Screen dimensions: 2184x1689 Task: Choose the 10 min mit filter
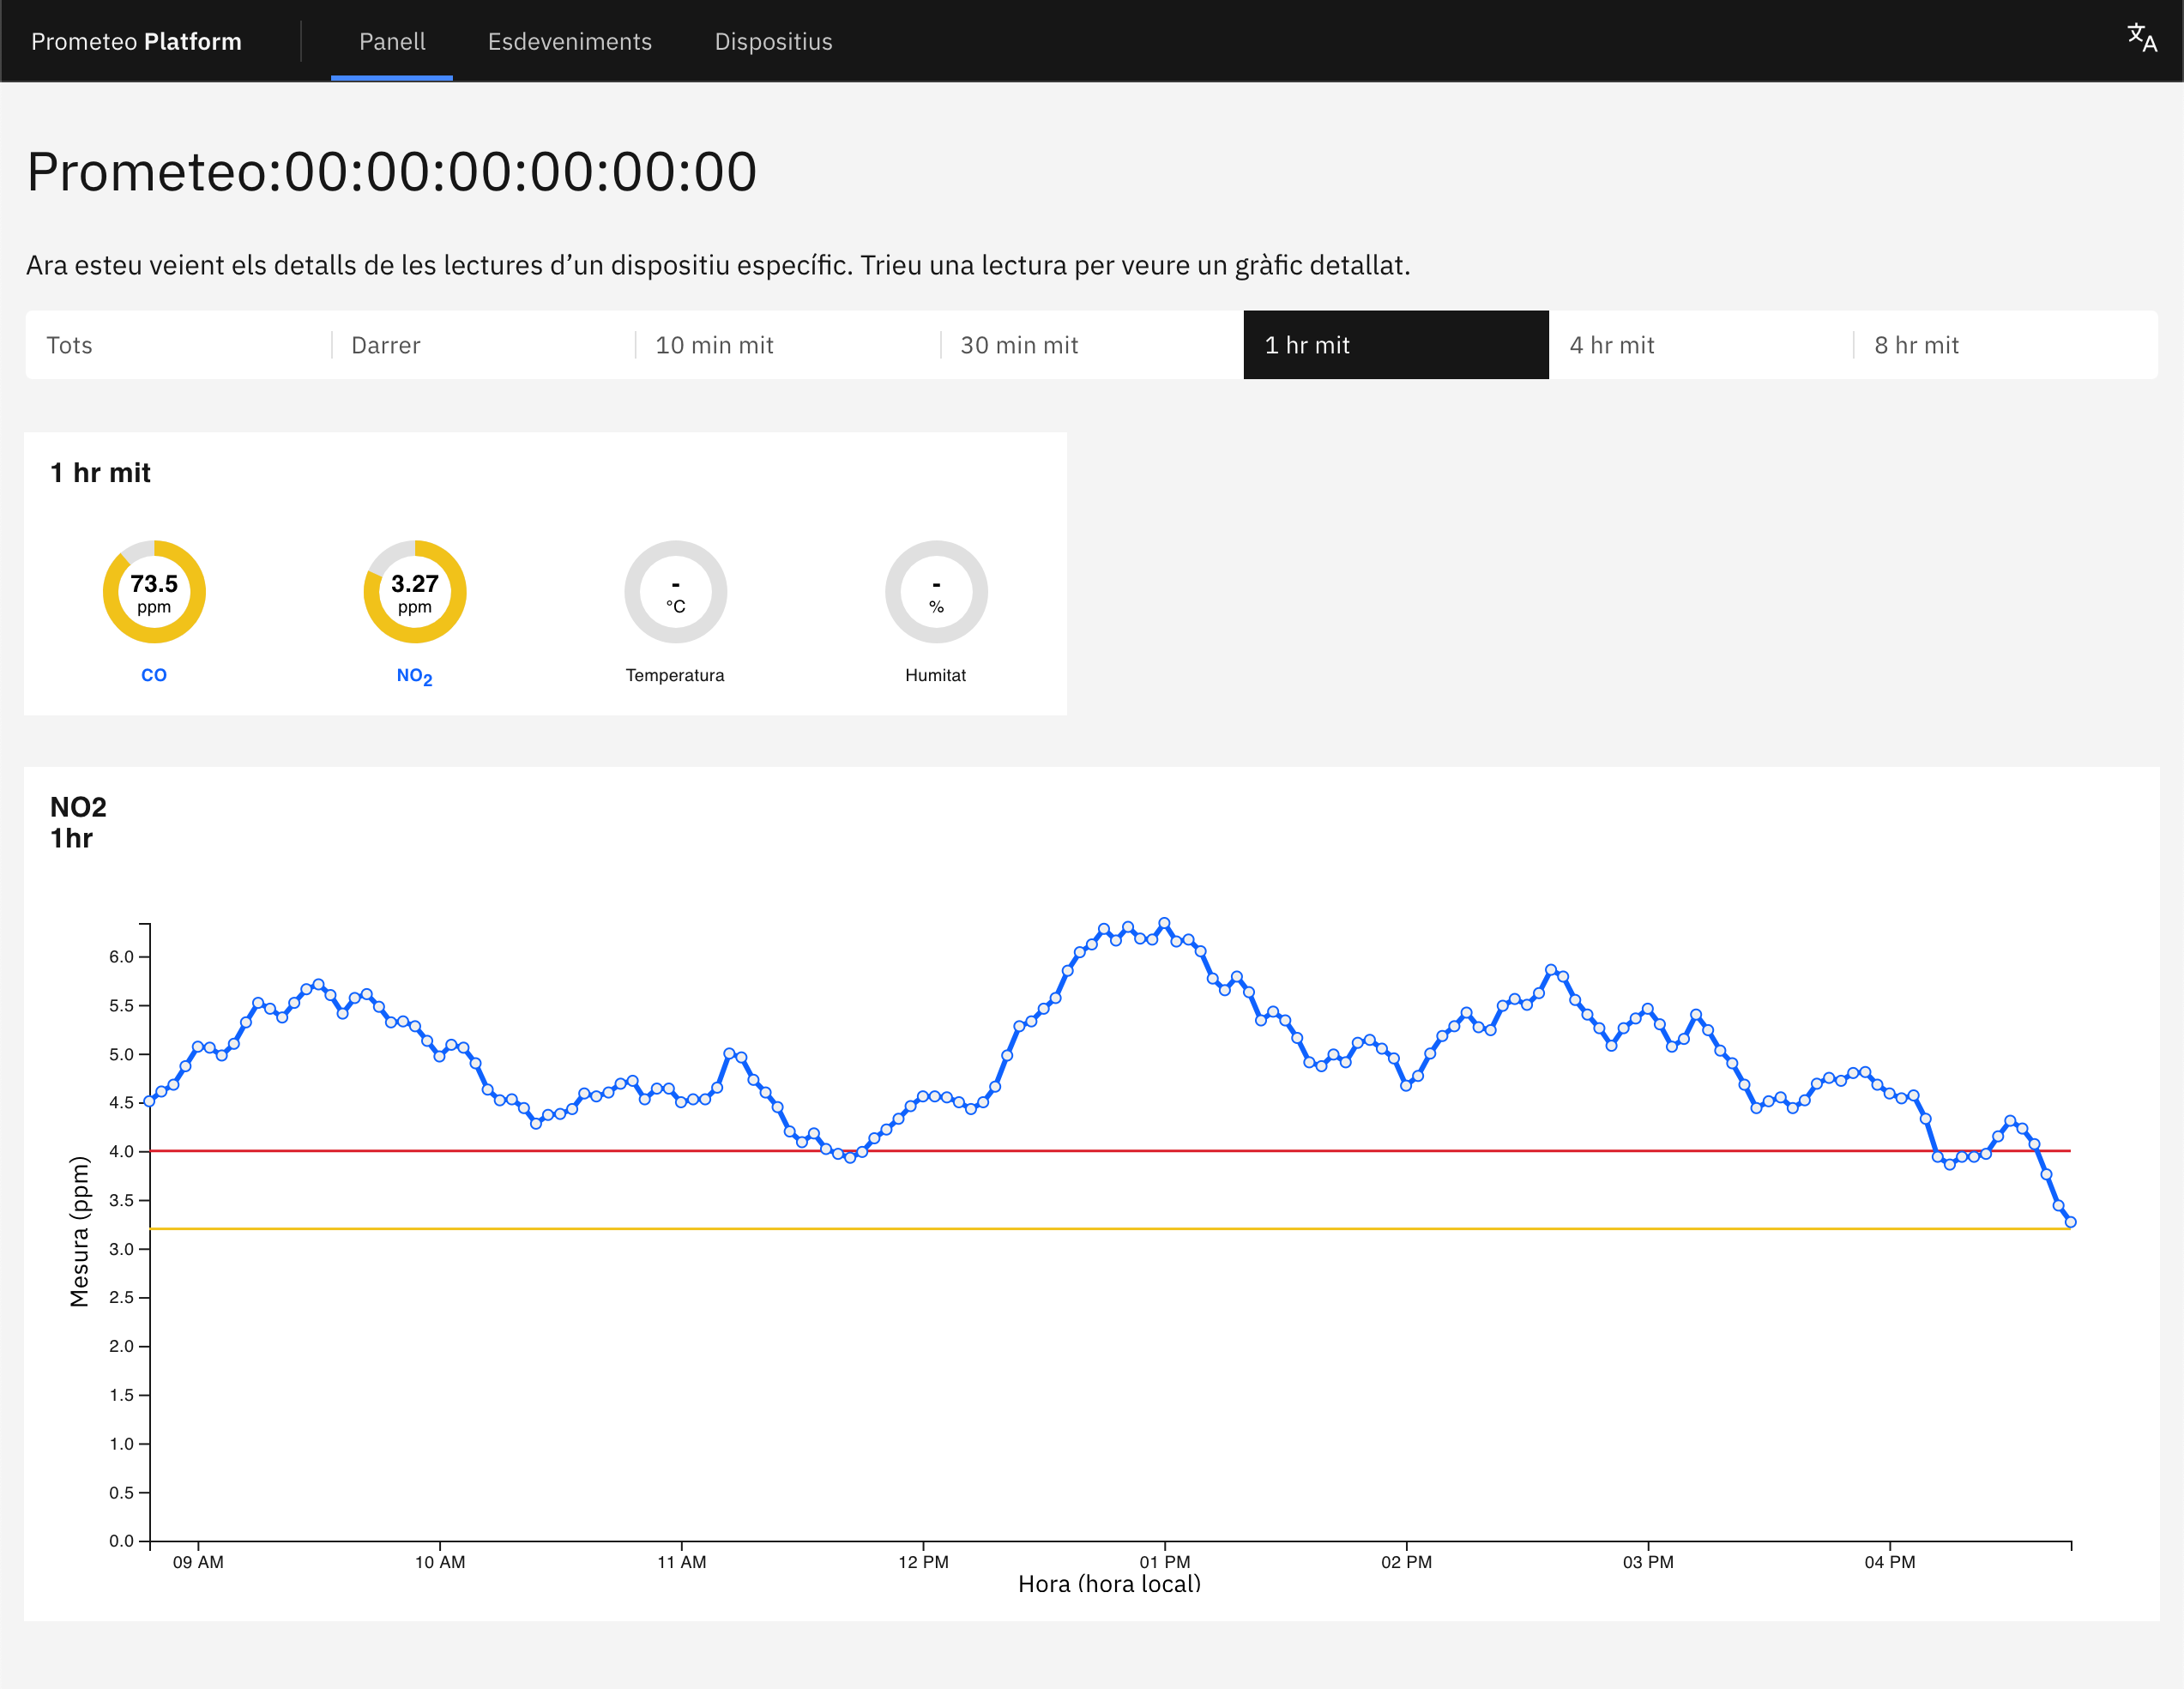[x=787, y=345]
